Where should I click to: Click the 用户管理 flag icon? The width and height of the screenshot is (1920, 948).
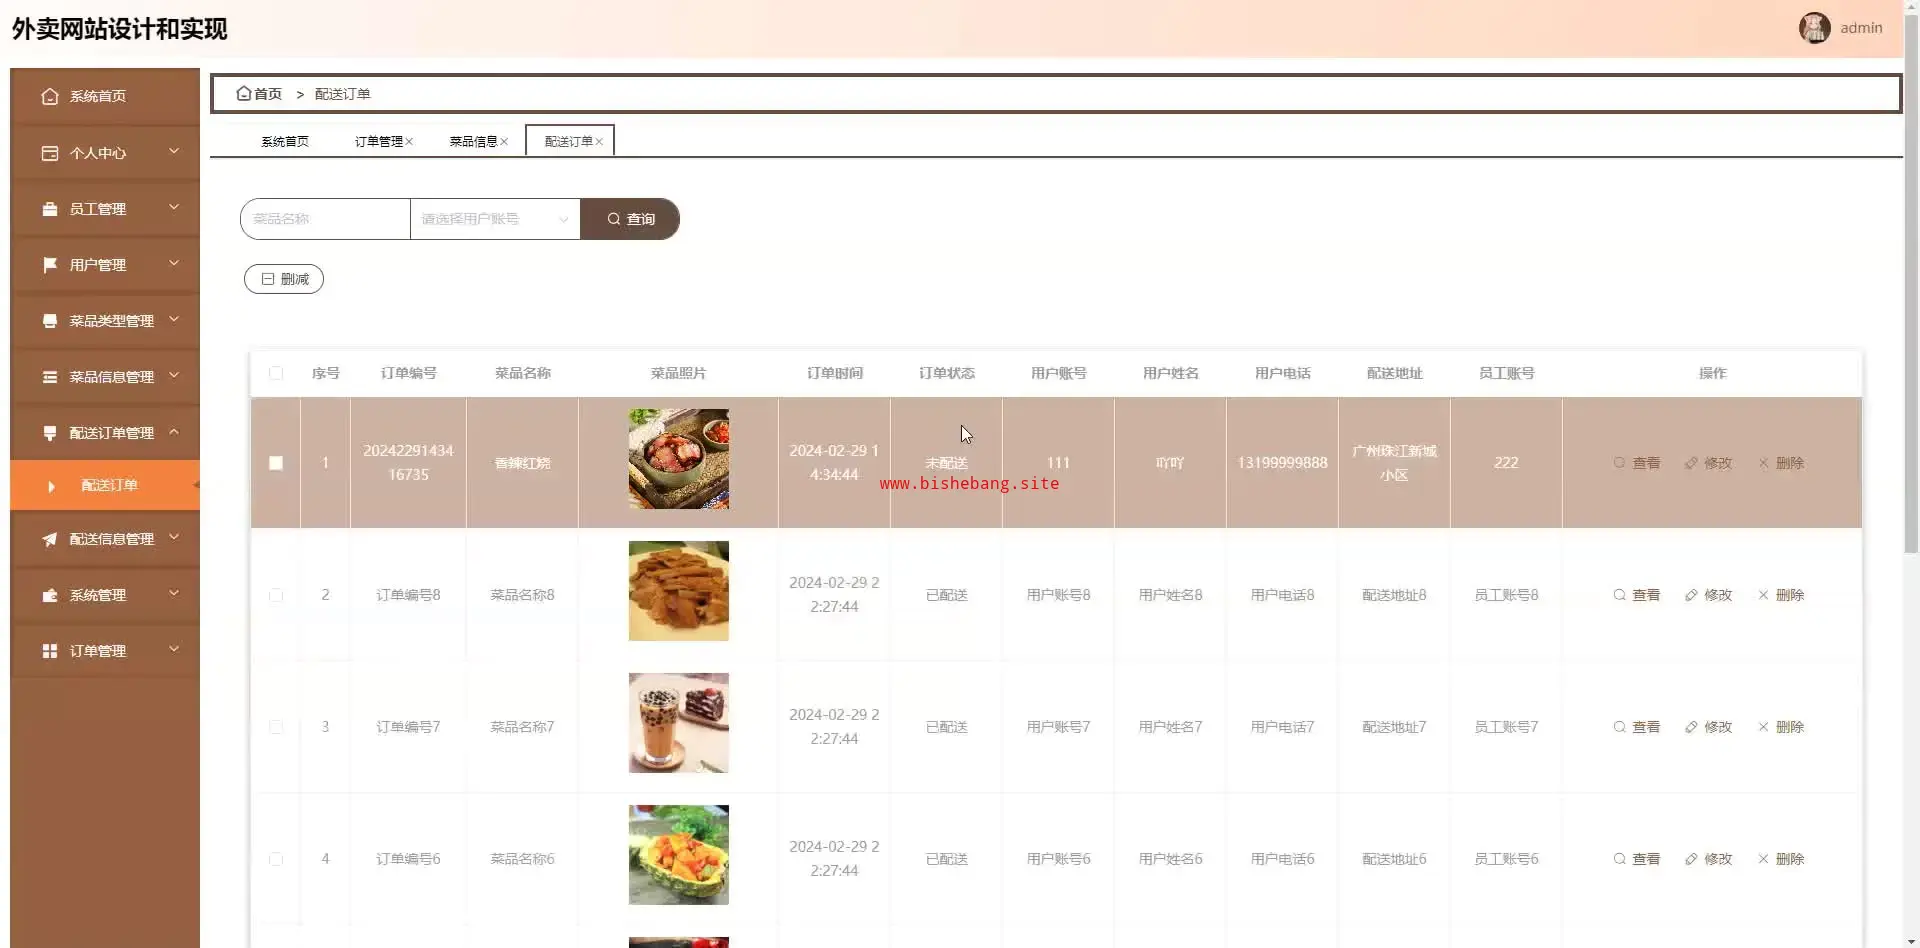pyautogui.click(x=50, y=265)
